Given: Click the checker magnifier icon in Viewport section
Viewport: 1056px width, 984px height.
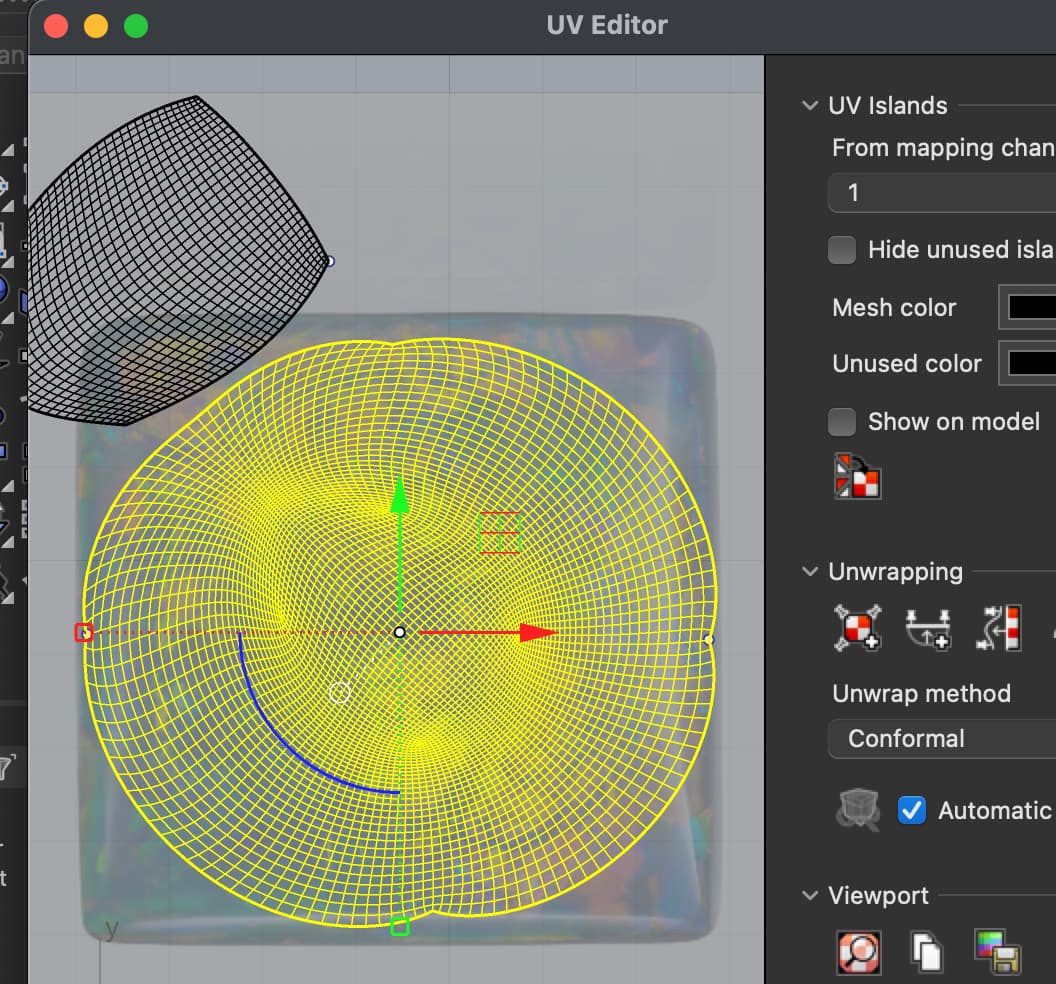Looking at the screenshot, I should [x=857, y=952].
